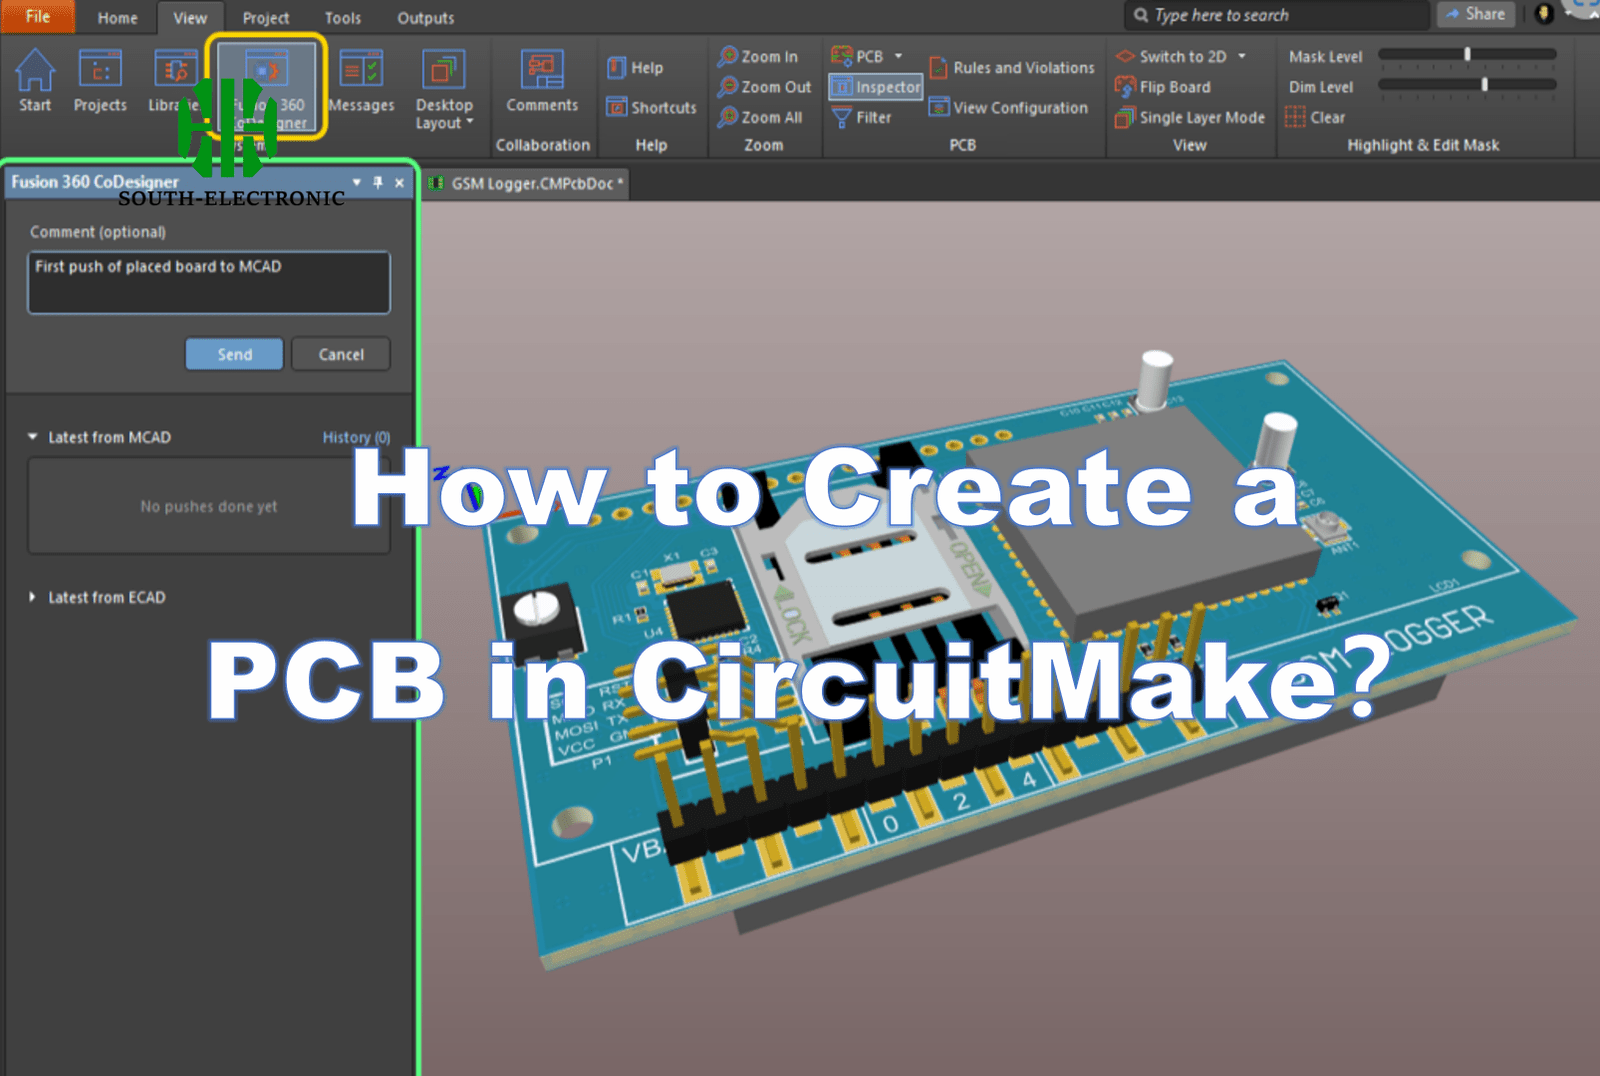Click the Cancel button
This screenshot has width=1600, height=1076.
click(341, 354)
